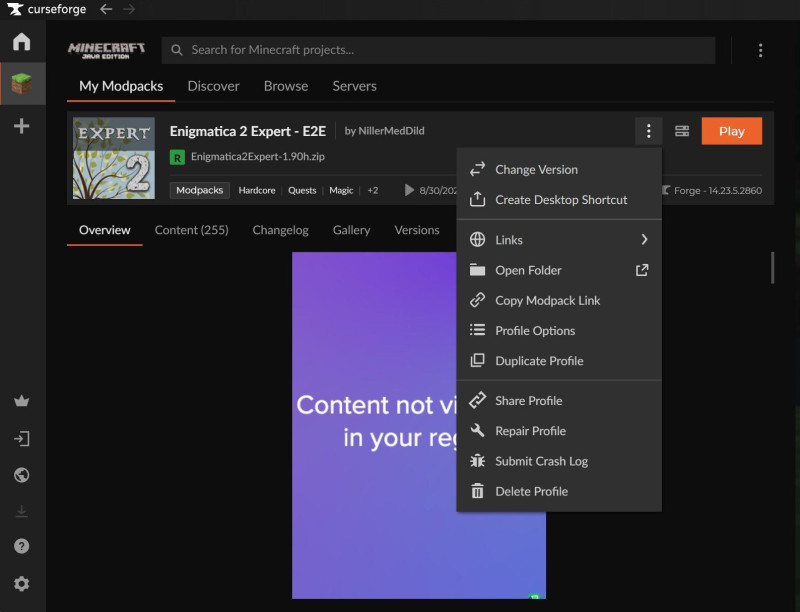The height and width of the screenshot is (612, 800).
Task: Open Profile Options
Action: [559, 330]
